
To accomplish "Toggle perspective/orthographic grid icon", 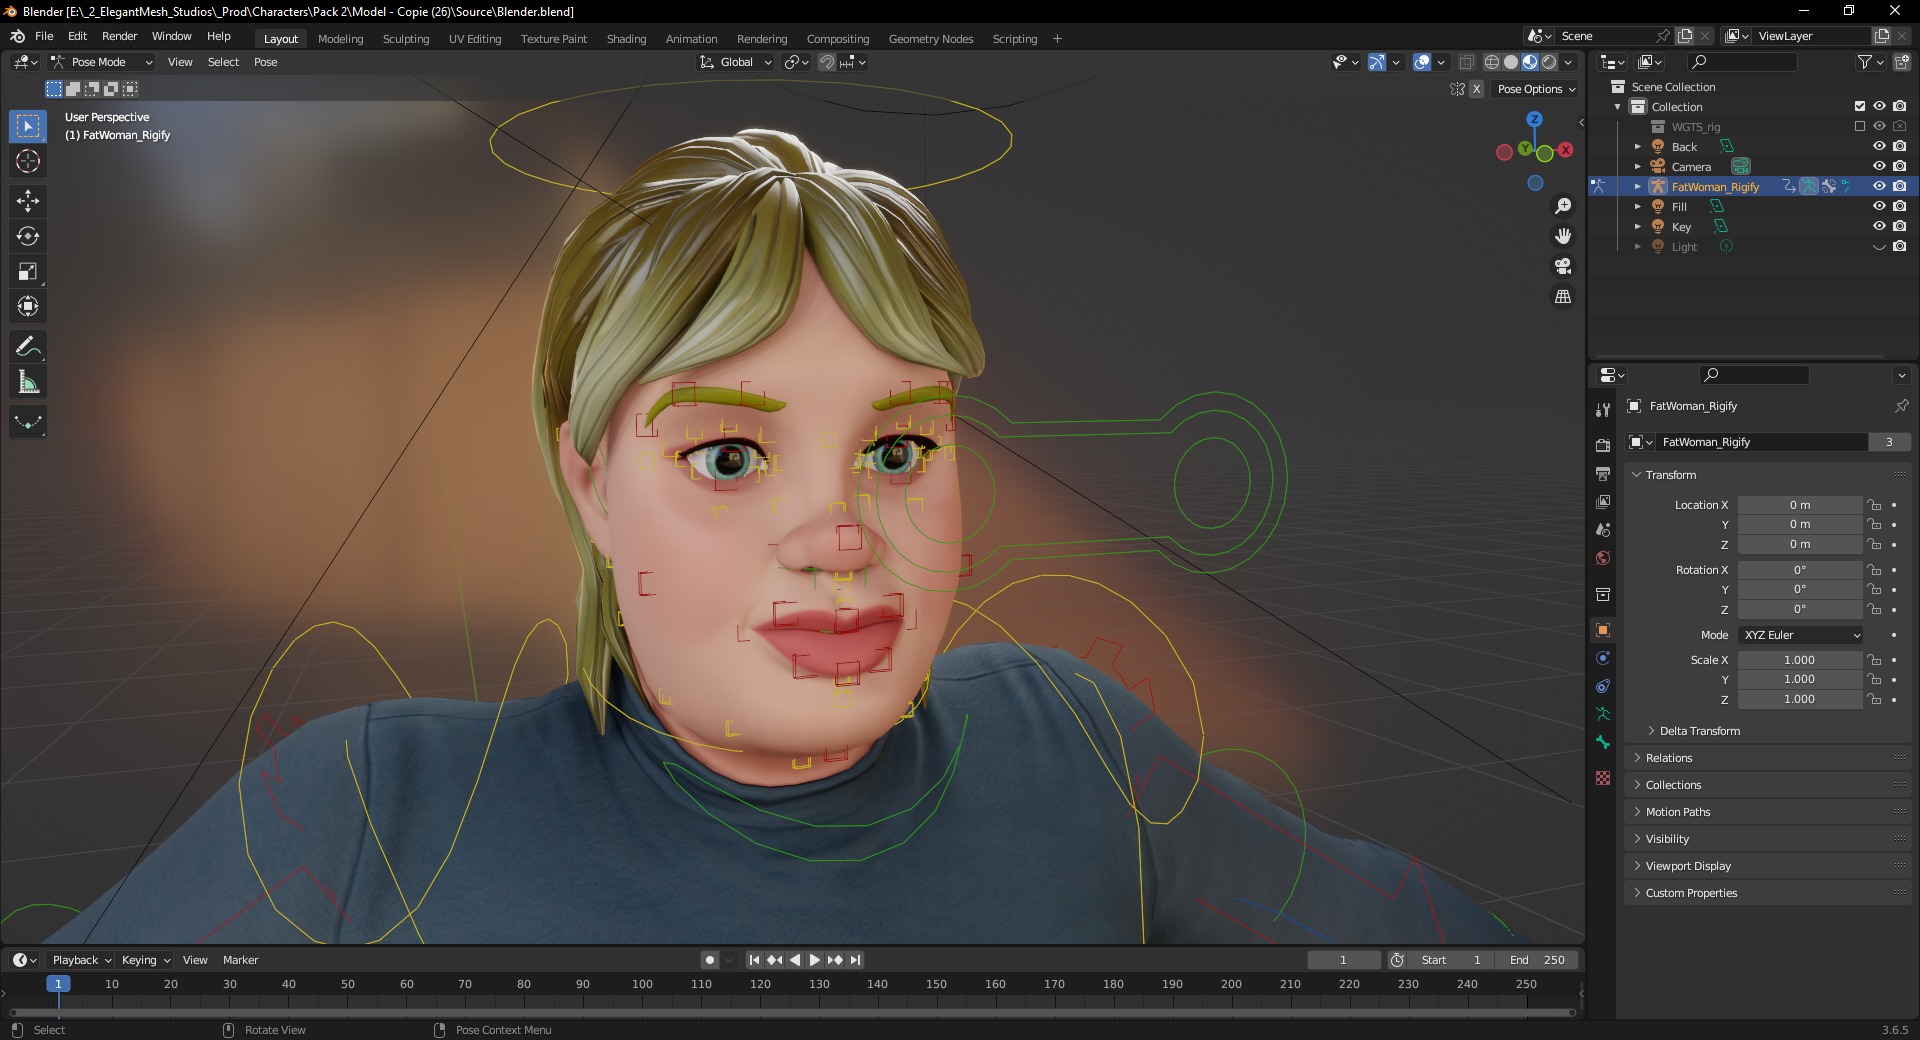I will point(1562,297).
